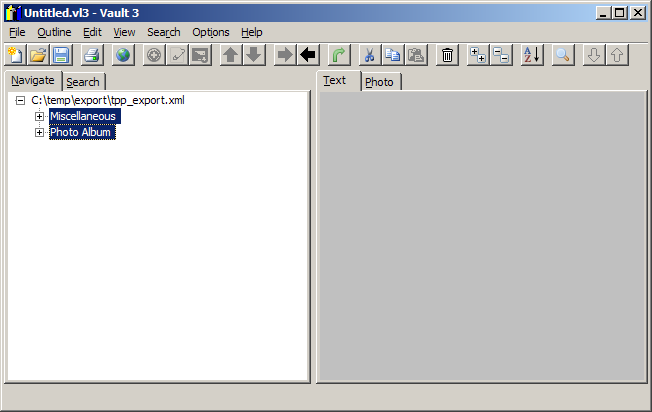652x412 pixels.
Task: Switch to the Search tab
Action: (x=83, y=82)
